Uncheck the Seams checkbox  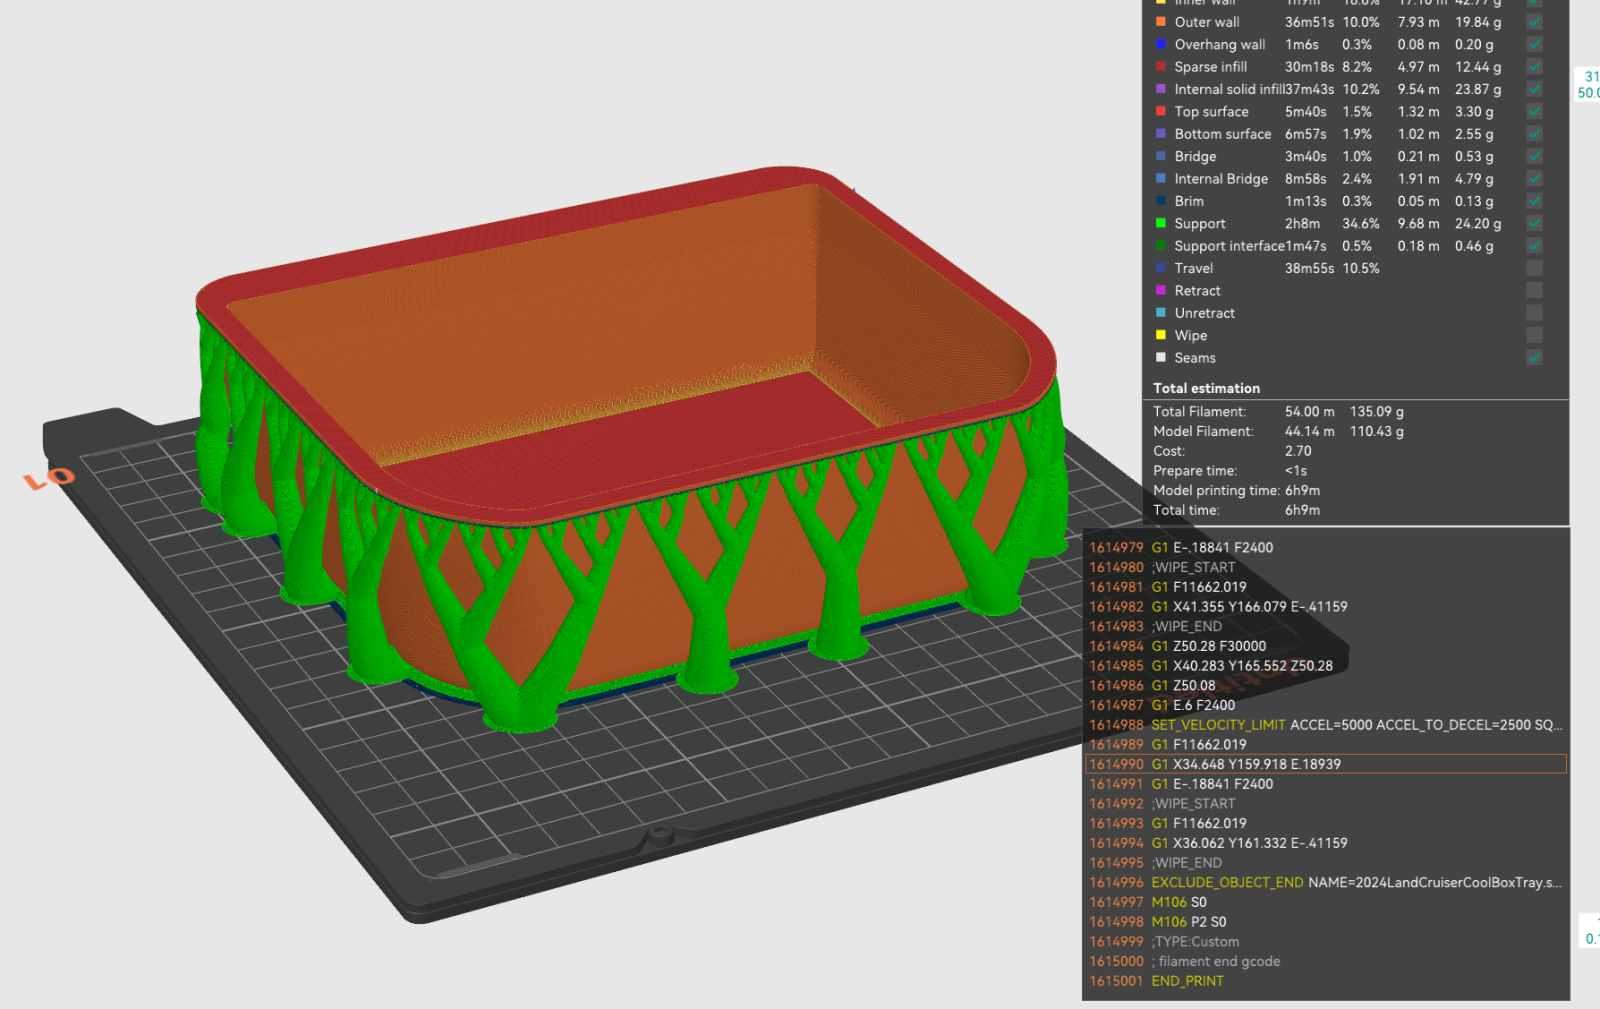(1534, 357)
